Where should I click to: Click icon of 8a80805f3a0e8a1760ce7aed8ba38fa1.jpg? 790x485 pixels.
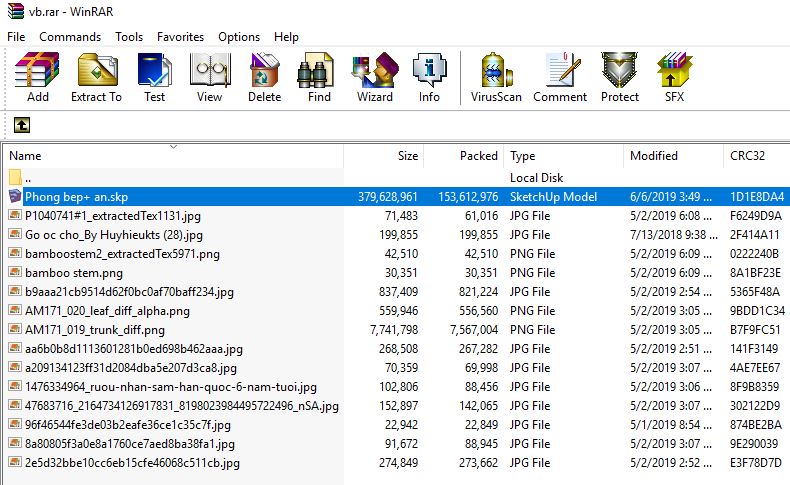coord(15,443)
